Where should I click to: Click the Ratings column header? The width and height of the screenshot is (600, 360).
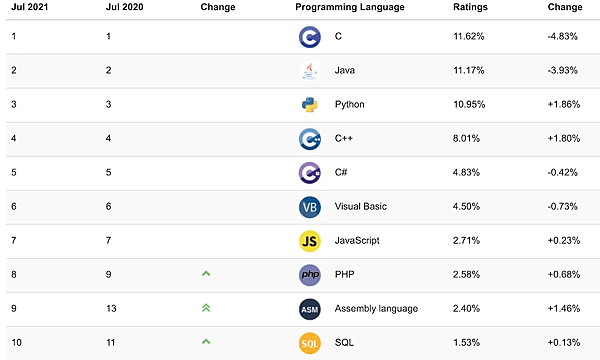470,7
